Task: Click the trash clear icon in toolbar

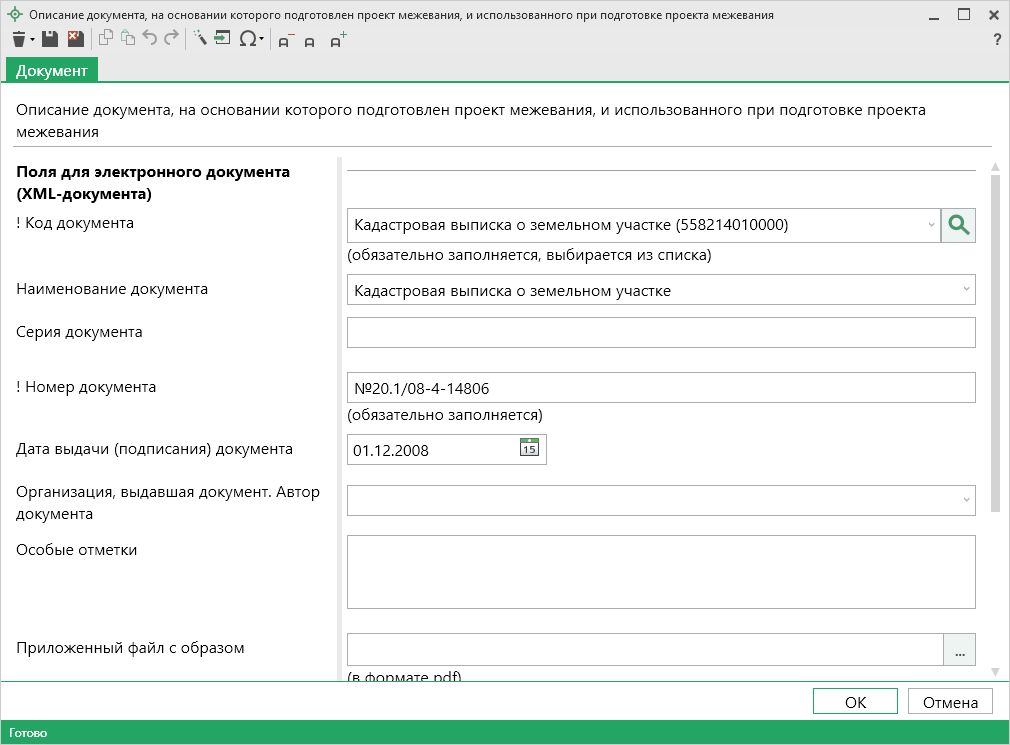Action: [18, 39]
